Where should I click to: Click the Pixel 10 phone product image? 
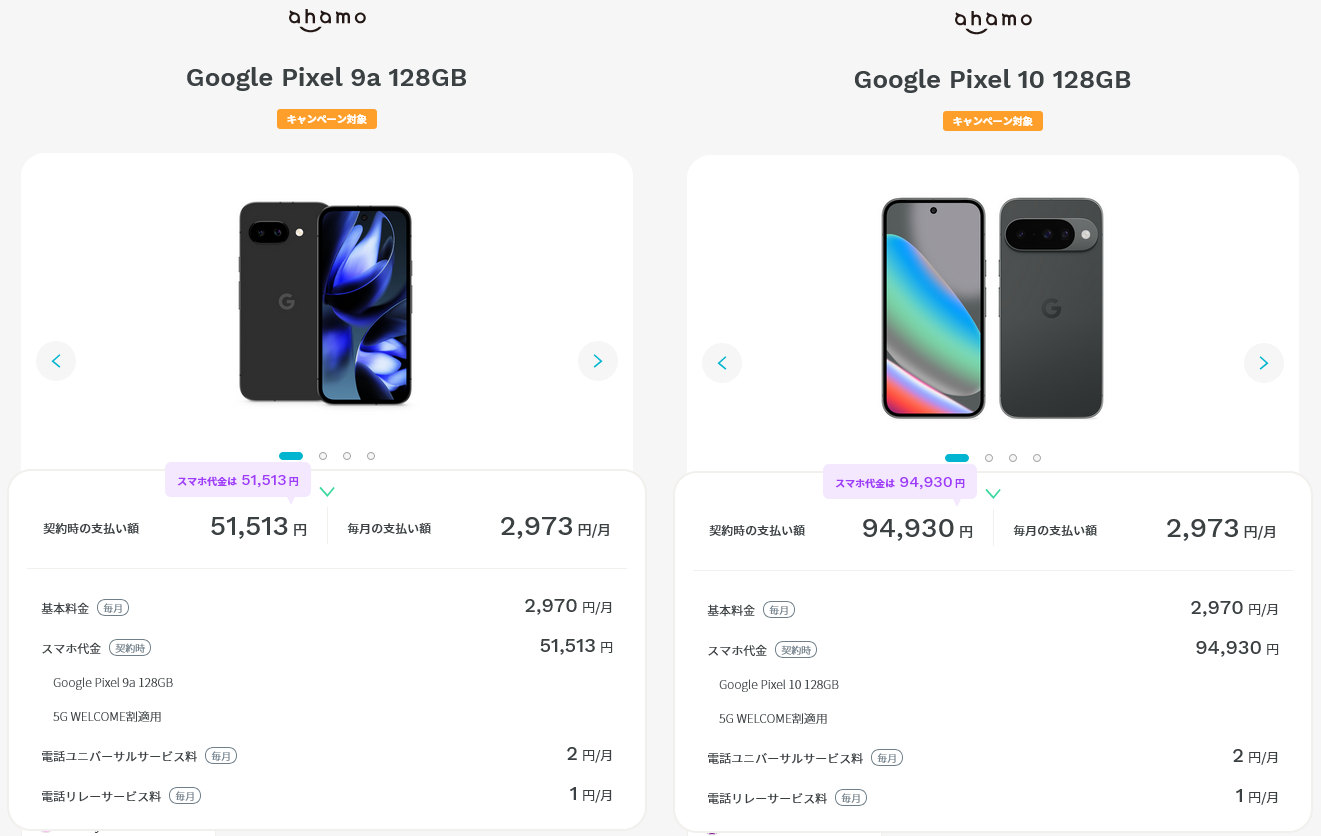992,307
